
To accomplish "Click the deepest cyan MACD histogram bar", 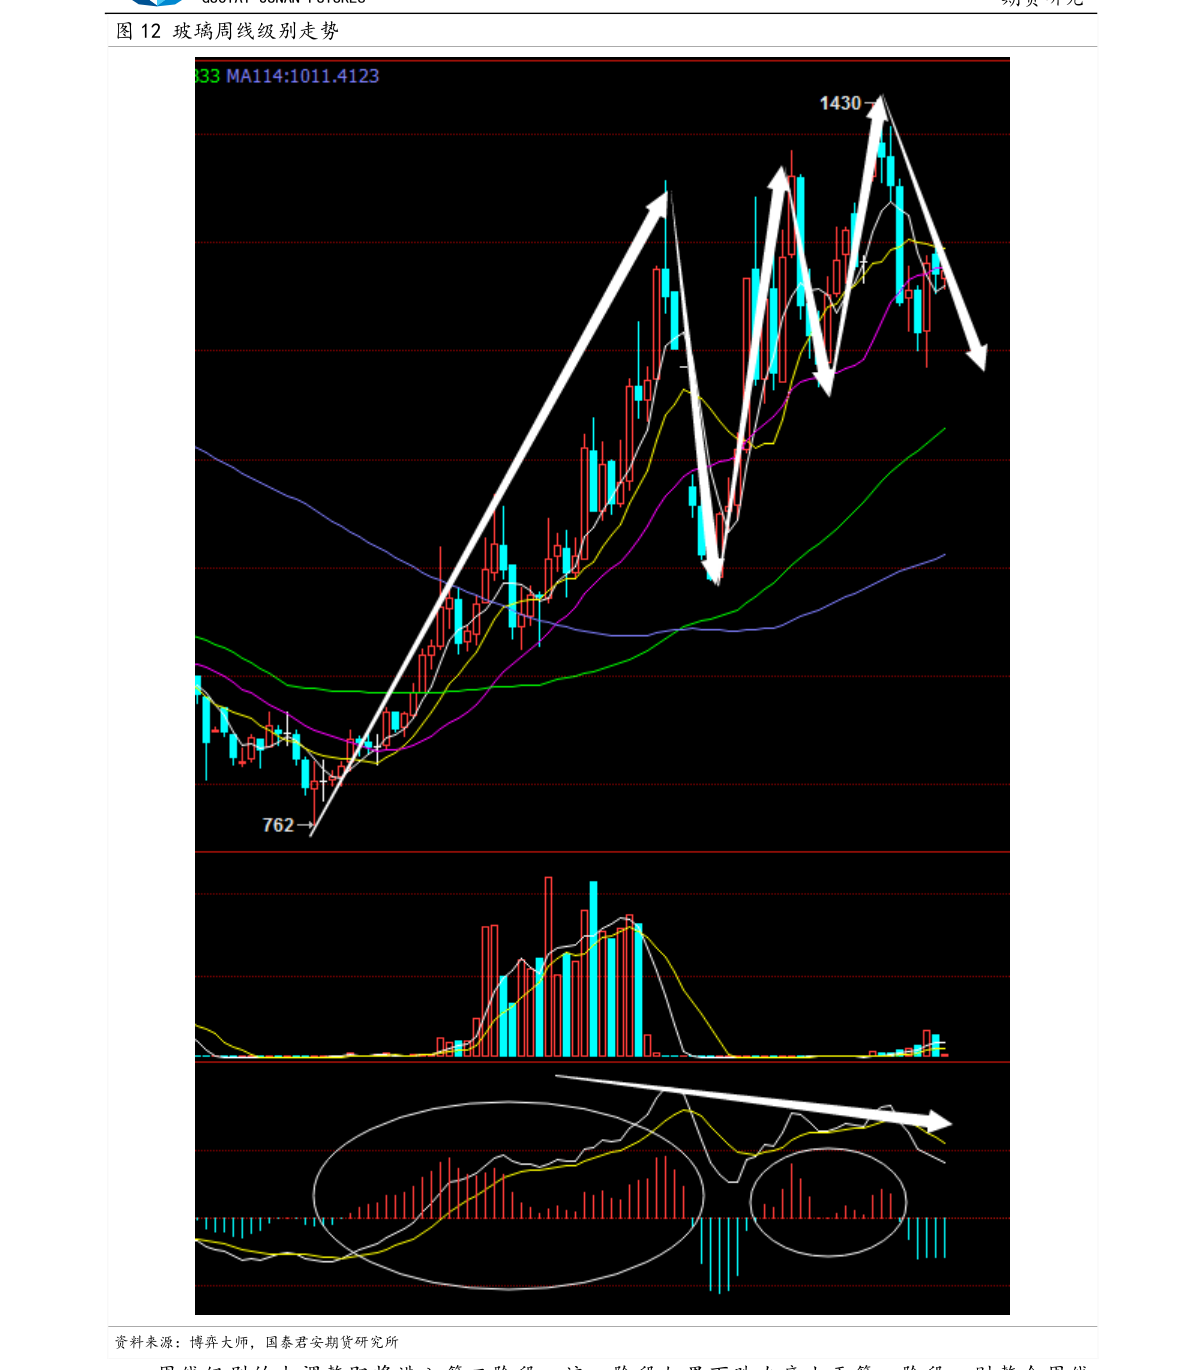I will click(718, 1256).
